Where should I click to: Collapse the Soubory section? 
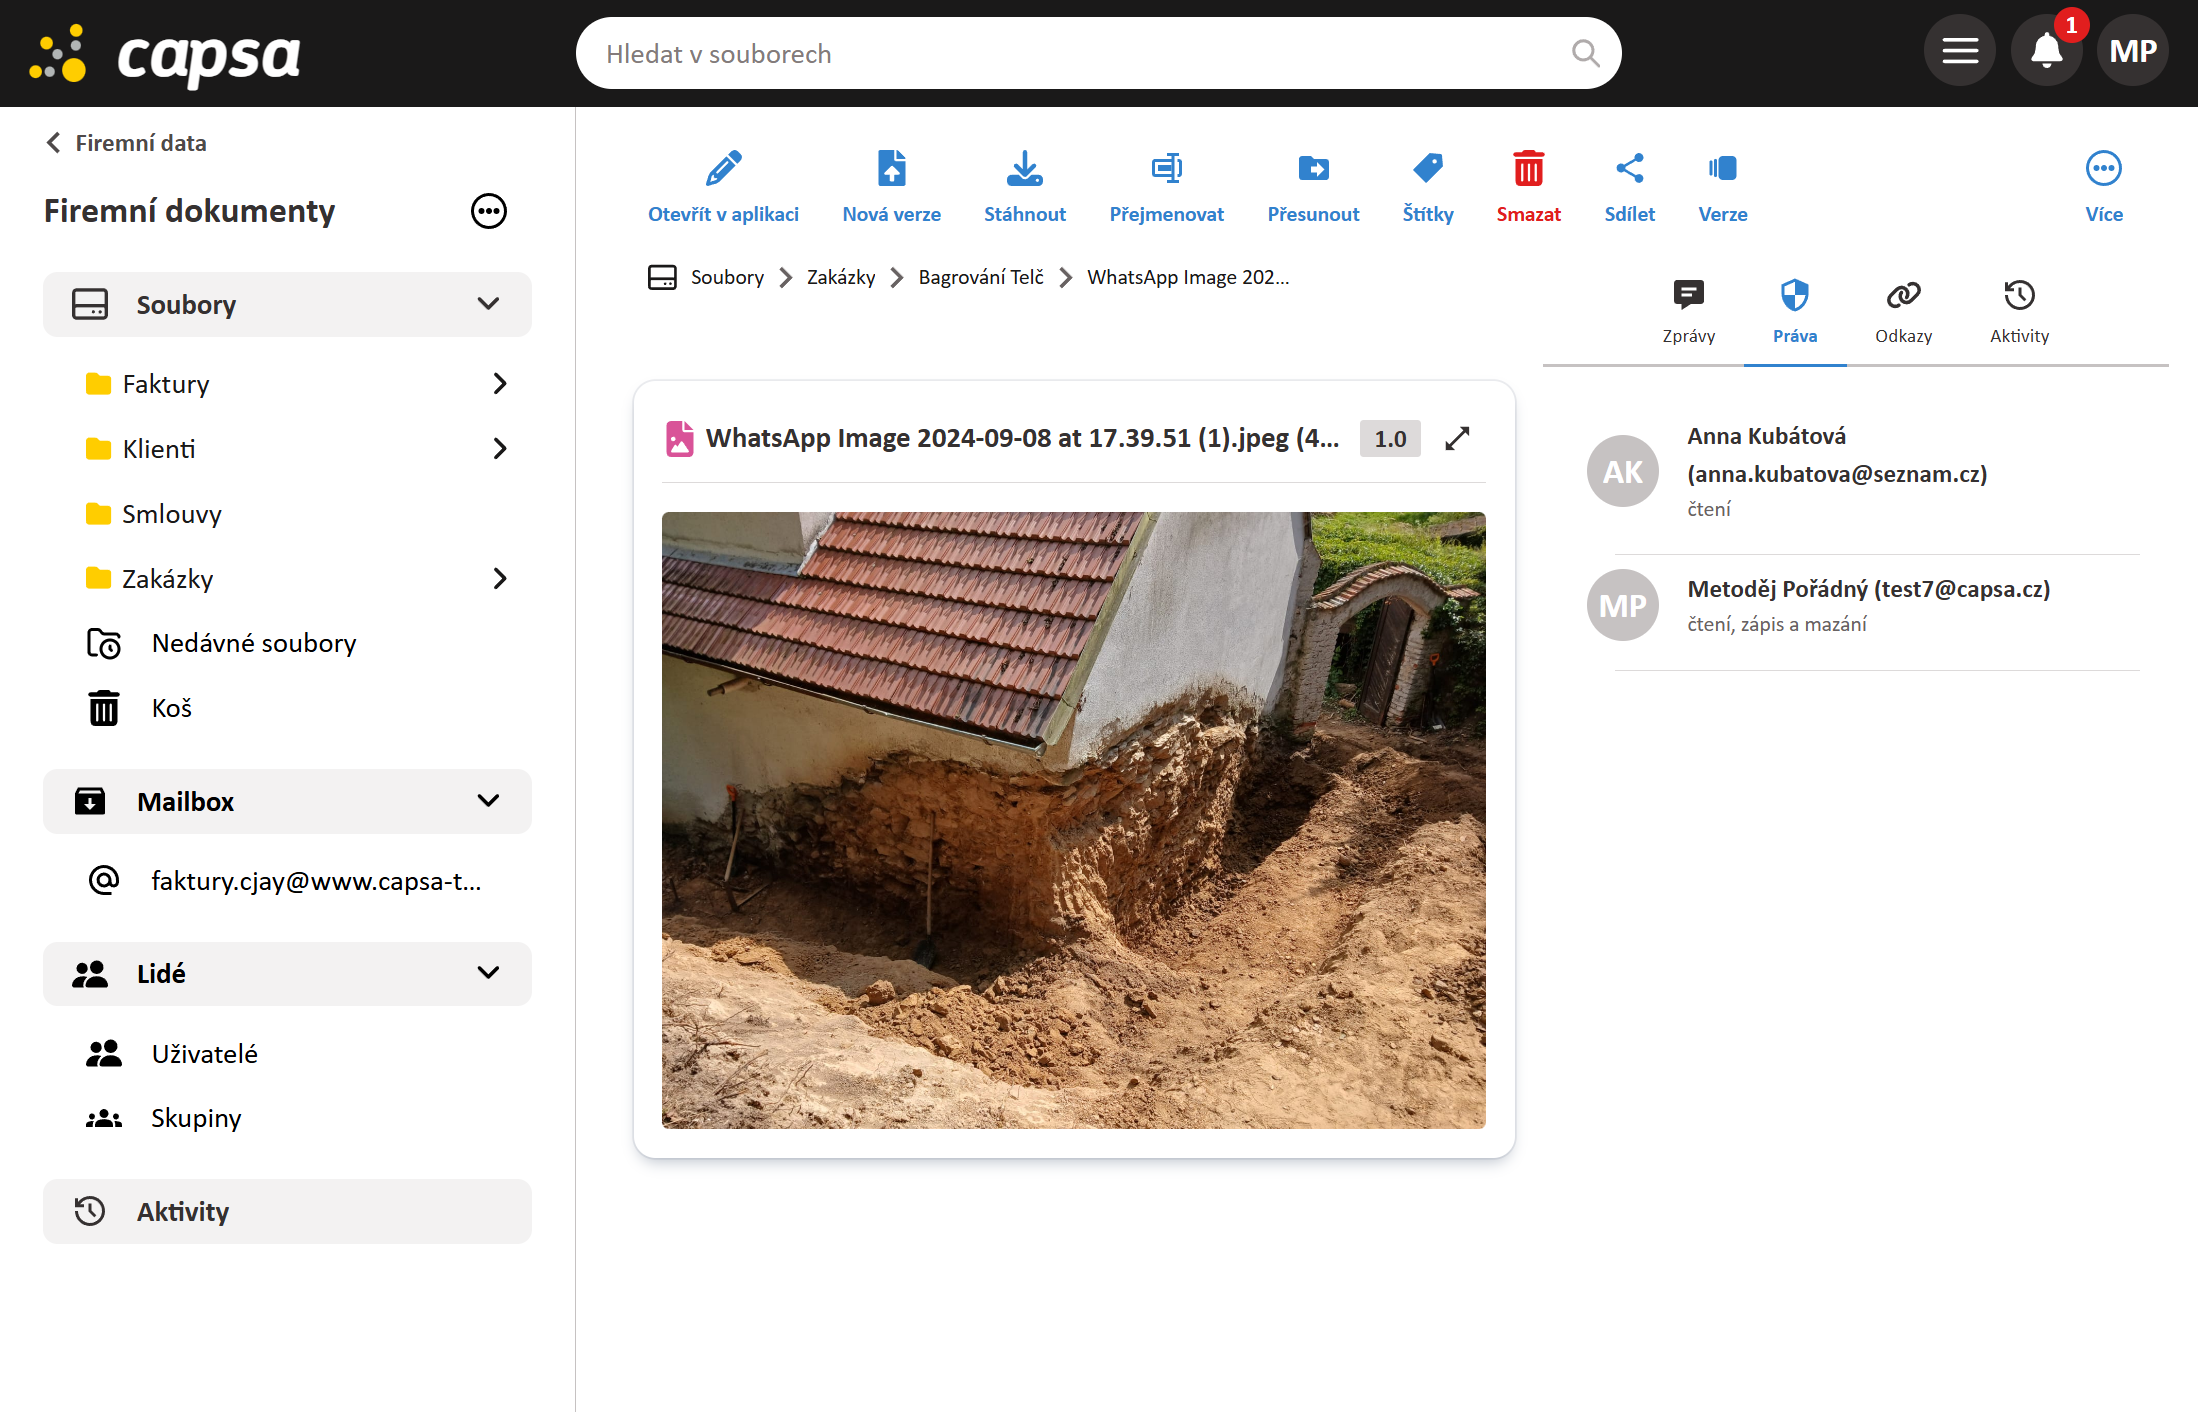[x=488, y=304]
